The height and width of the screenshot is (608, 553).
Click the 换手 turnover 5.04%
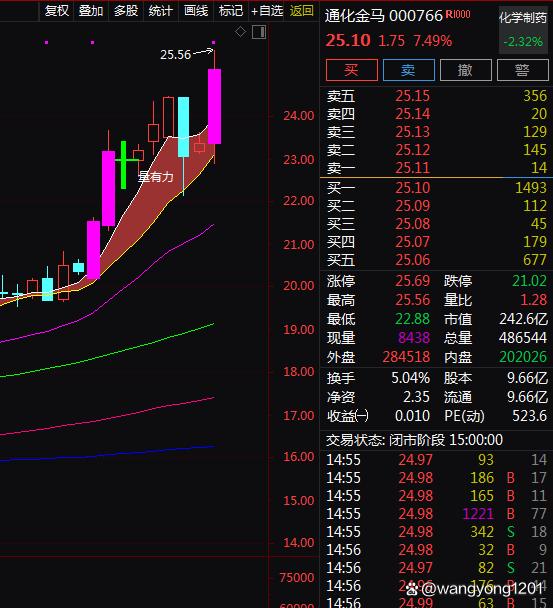coord(410,378)
